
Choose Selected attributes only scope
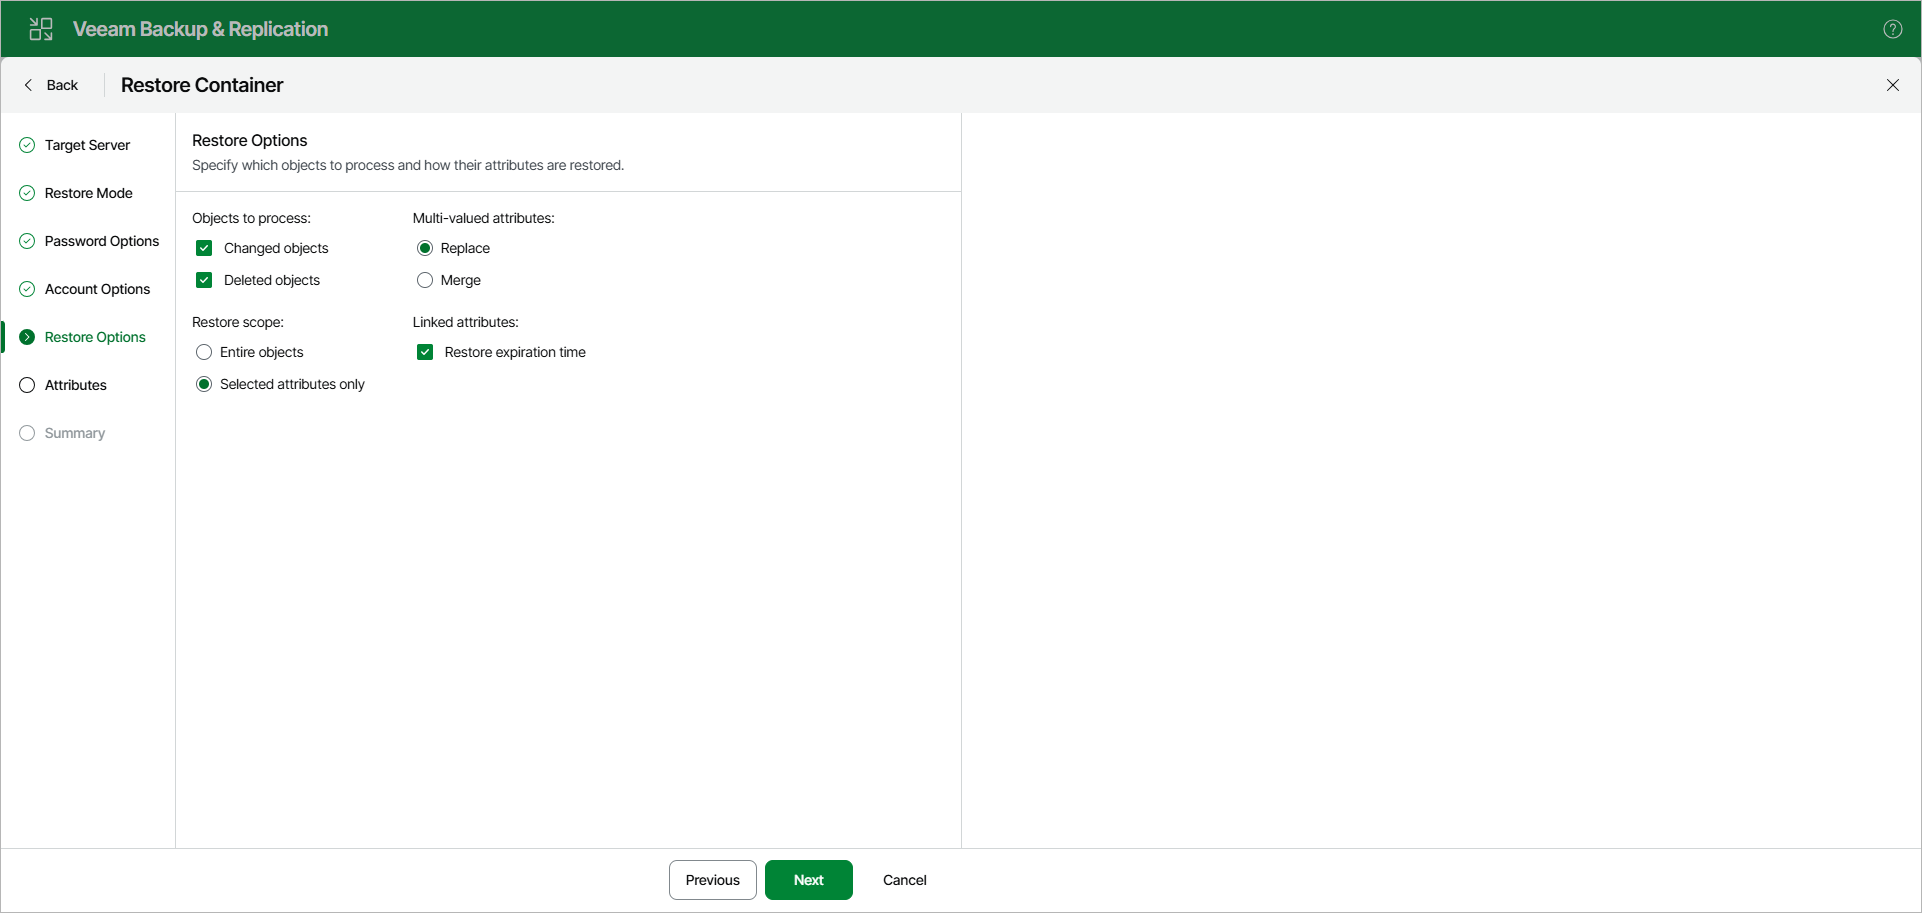tap(204, 384)
